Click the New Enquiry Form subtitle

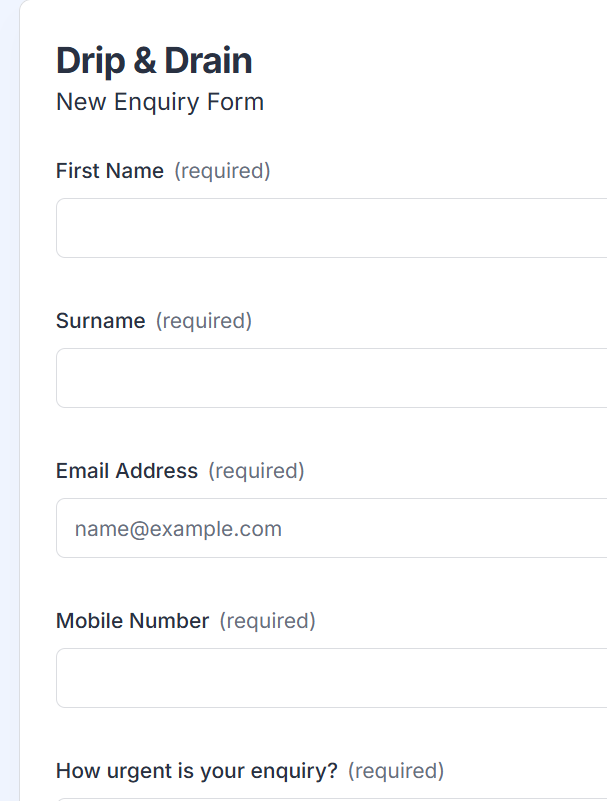[160, 102]
